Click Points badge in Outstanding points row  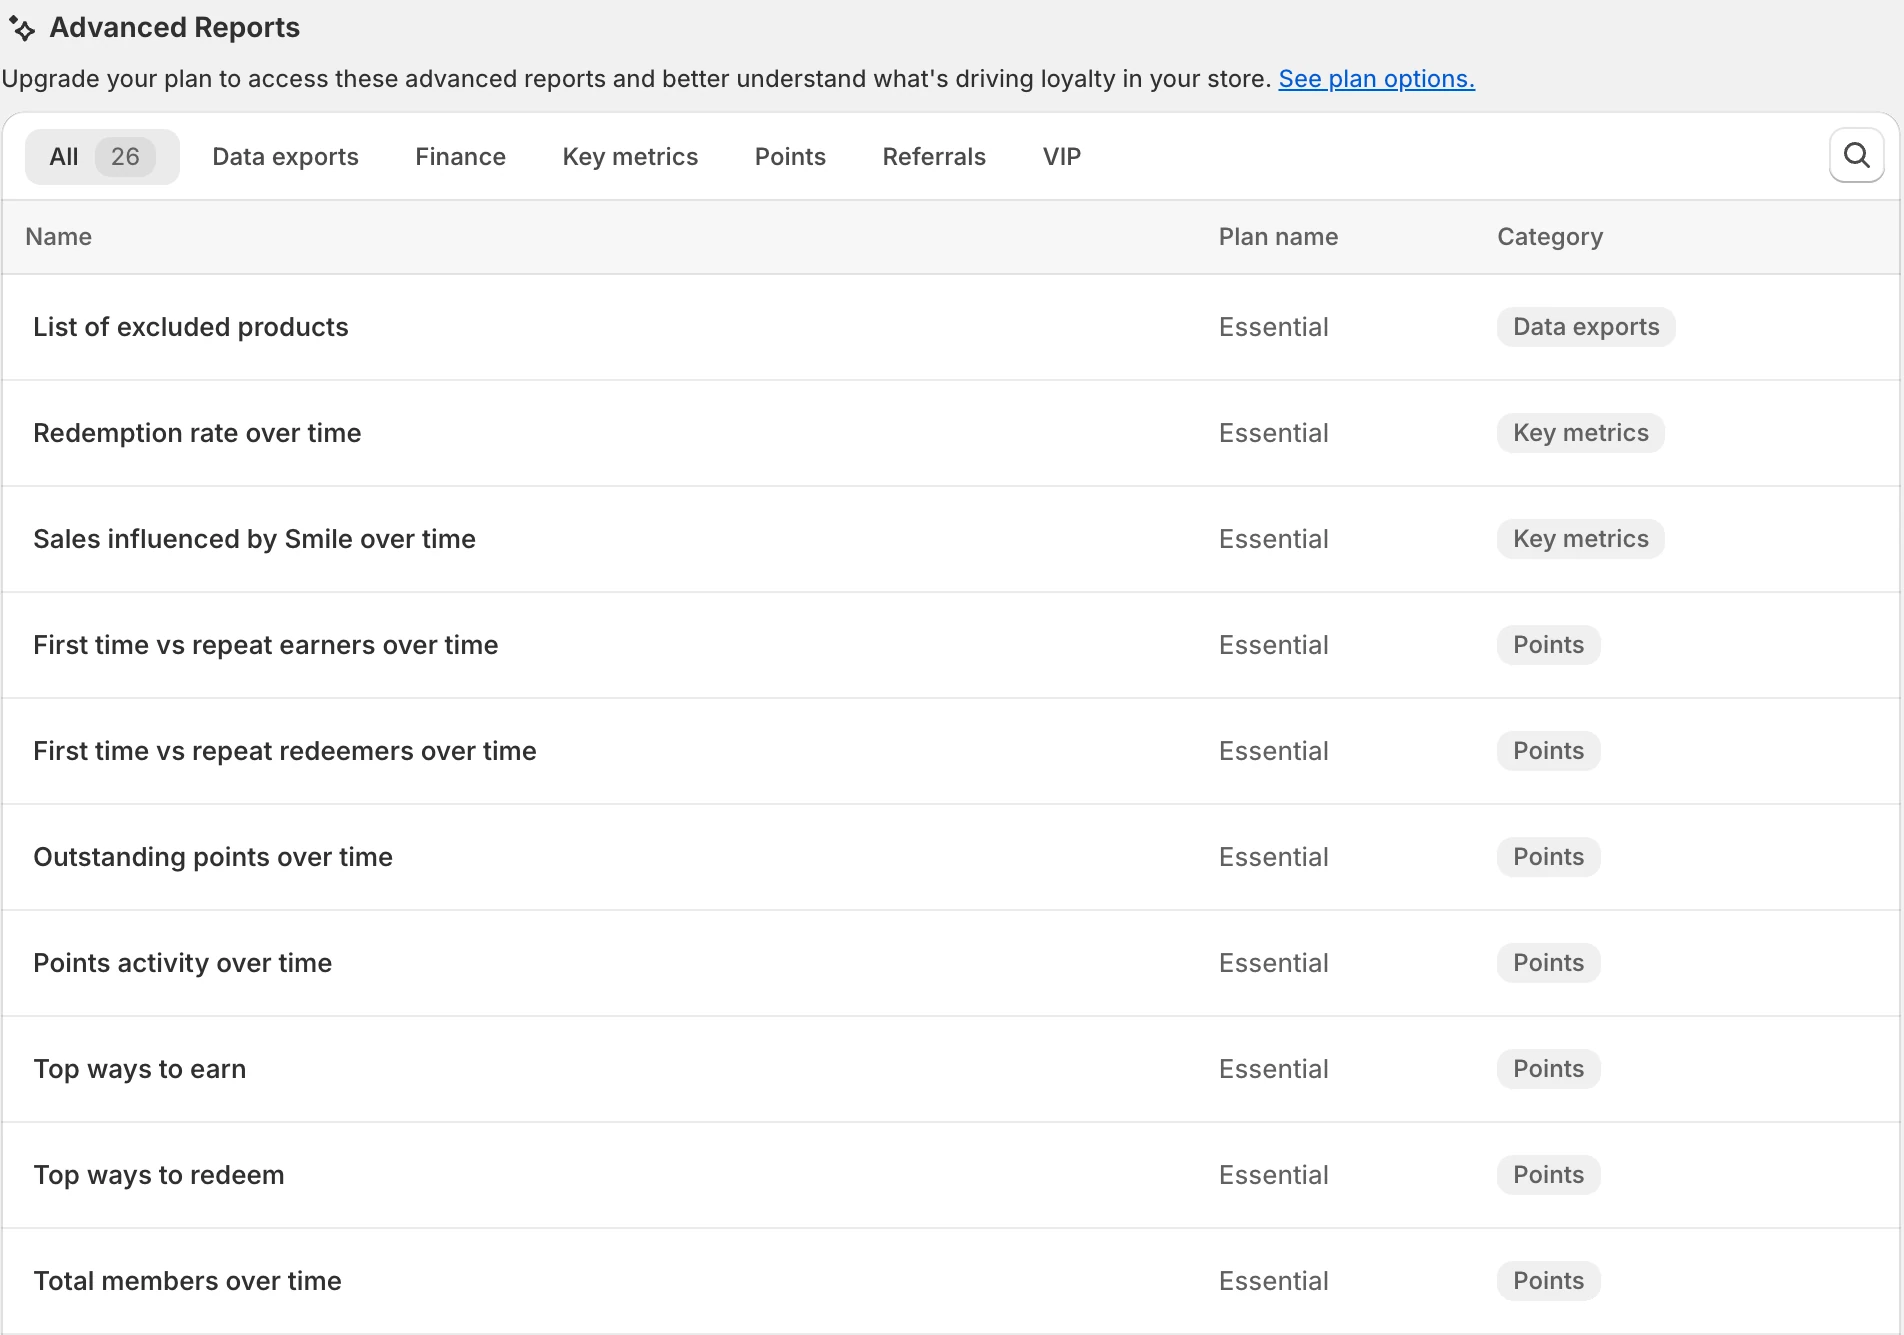[x=1548, y=857]
